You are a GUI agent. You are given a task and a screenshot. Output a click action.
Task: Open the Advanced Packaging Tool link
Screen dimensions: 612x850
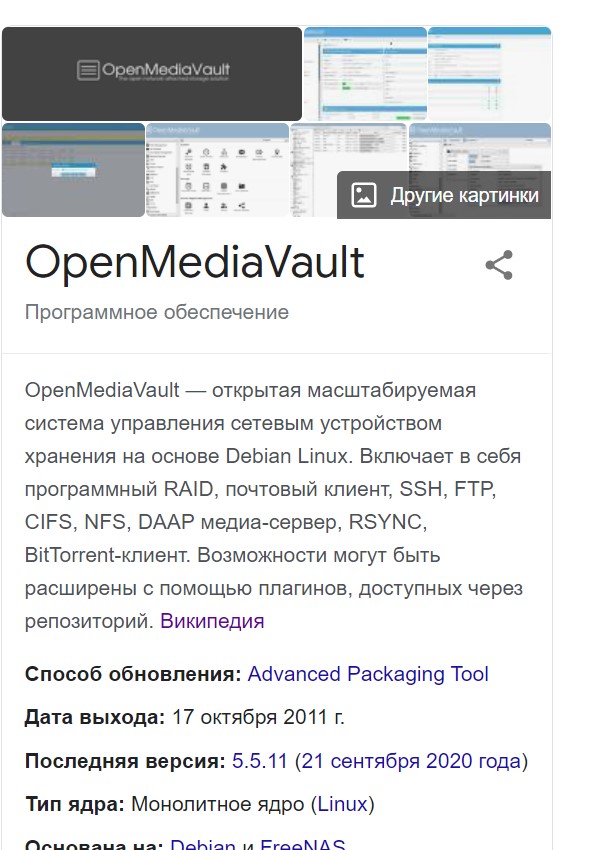point(368,674)
